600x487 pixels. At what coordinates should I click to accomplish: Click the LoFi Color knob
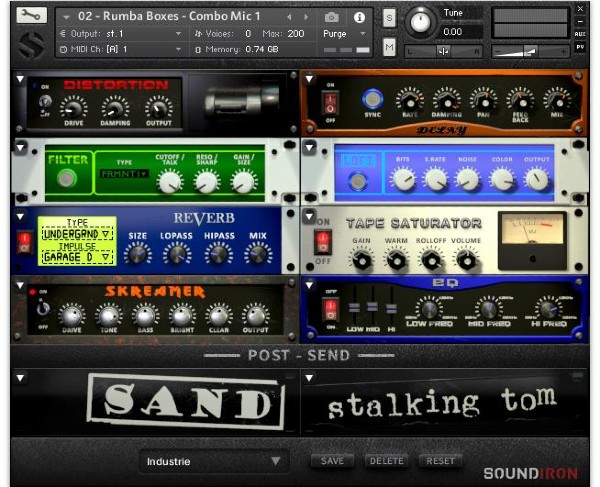(502, 179)
